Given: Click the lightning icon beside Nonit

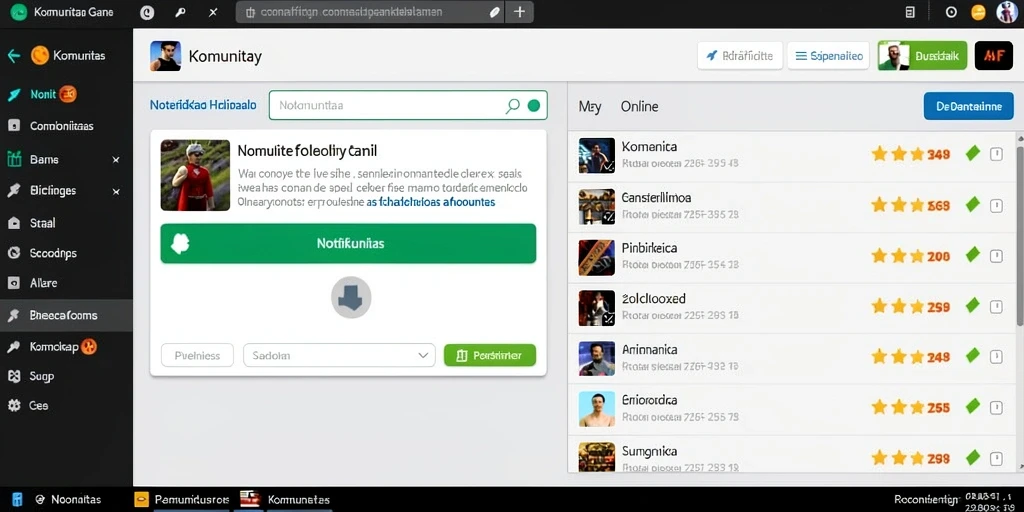Looking at the screenshot, I should click(x=14, y=95).
